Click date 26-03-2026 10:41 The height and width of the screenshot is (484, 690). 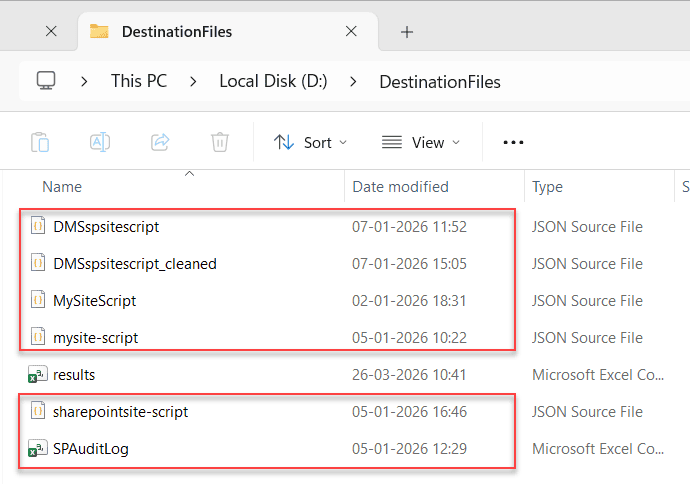pyautogui.click(x=409, y=375)
